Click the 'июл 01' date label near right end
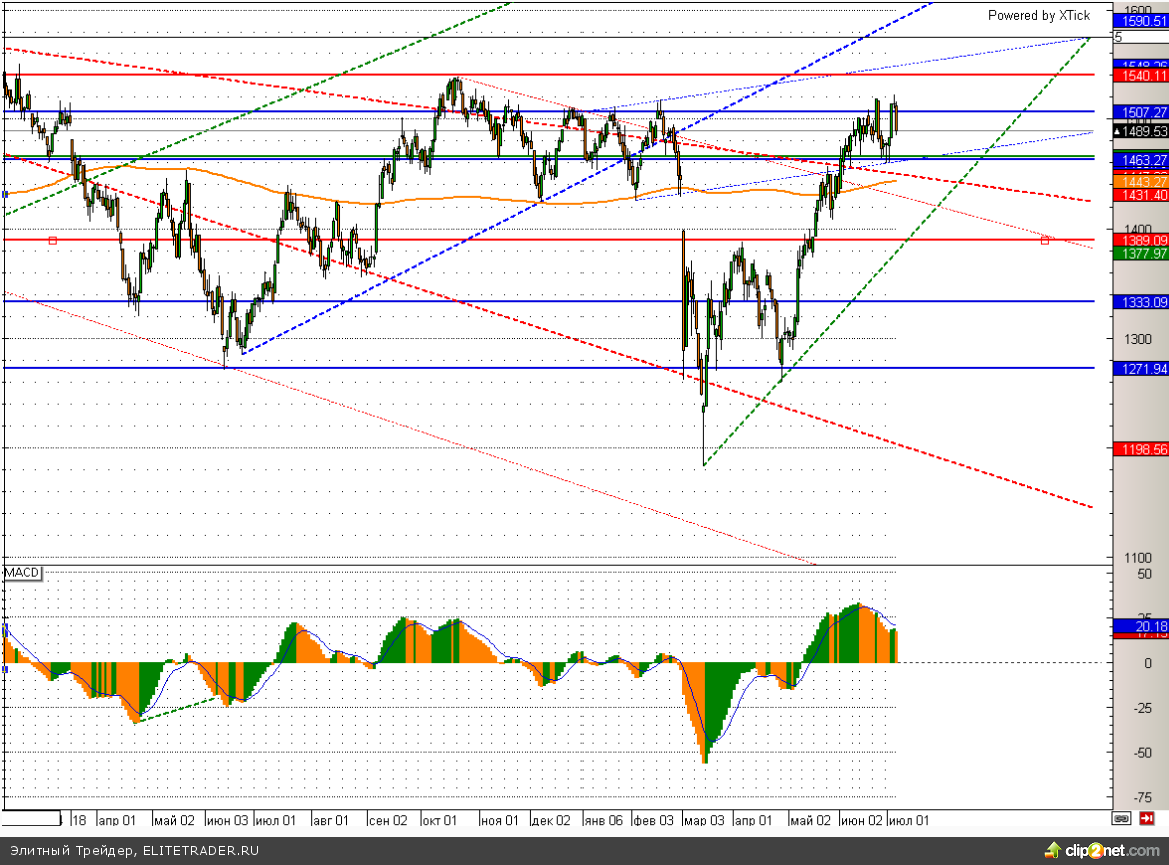The height and width of the screenshot is (865, 1169). (x=910, y=820)
